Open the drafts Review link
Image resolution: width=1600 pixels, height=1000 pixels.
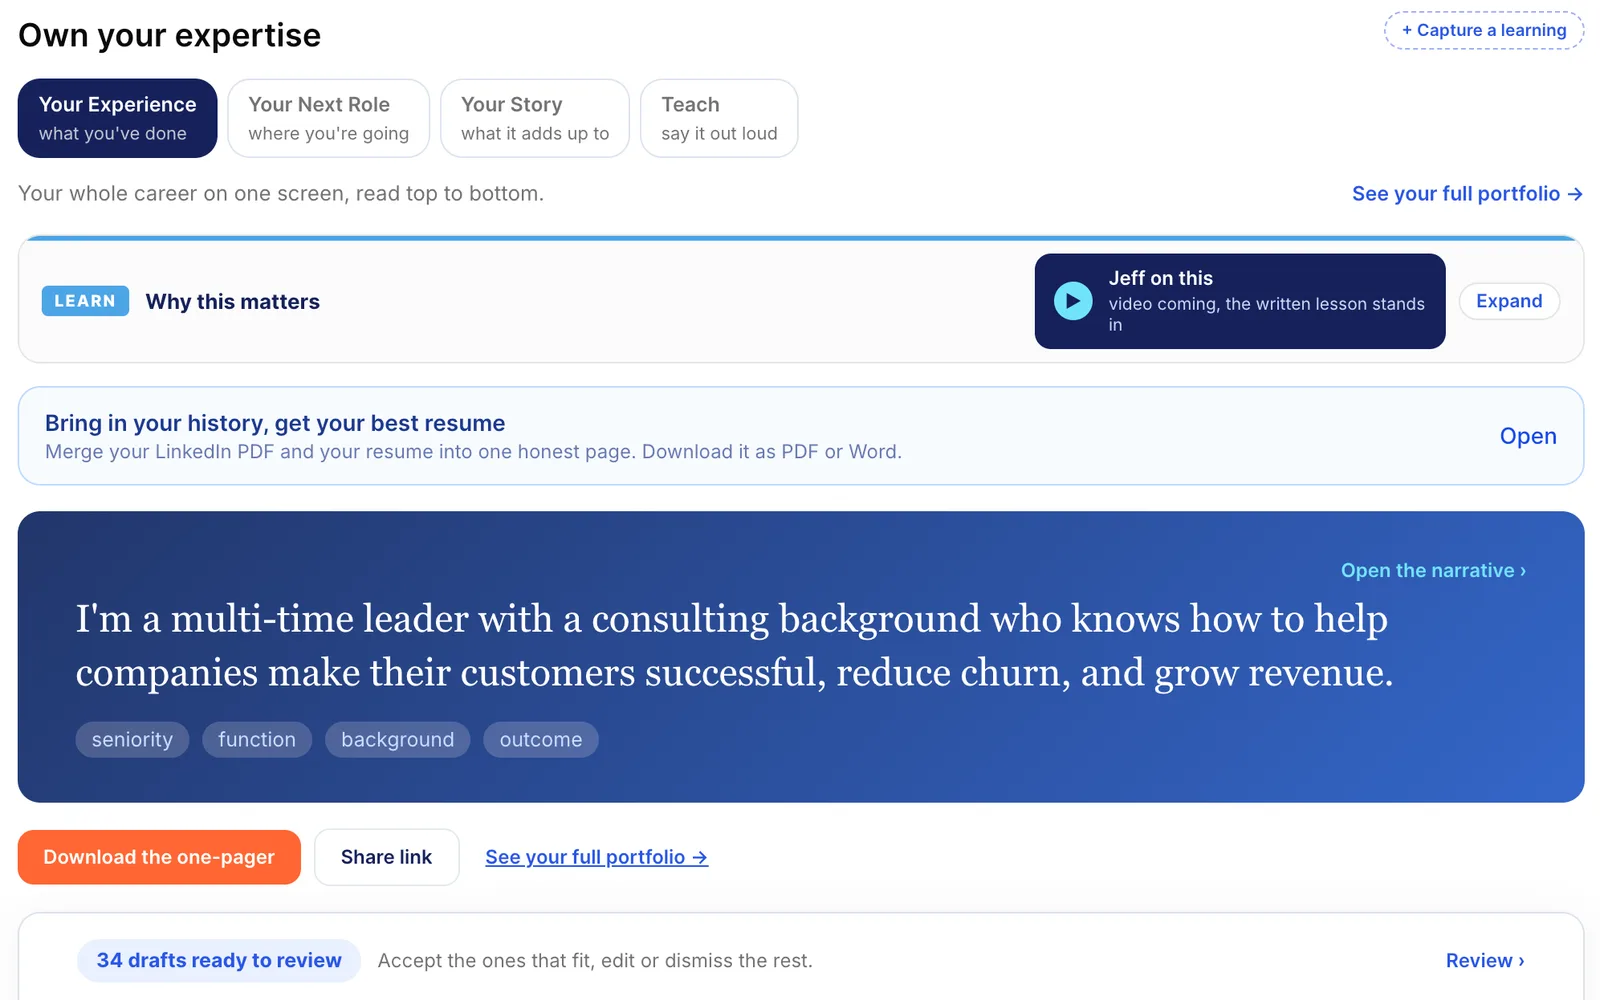(1485, 960)
